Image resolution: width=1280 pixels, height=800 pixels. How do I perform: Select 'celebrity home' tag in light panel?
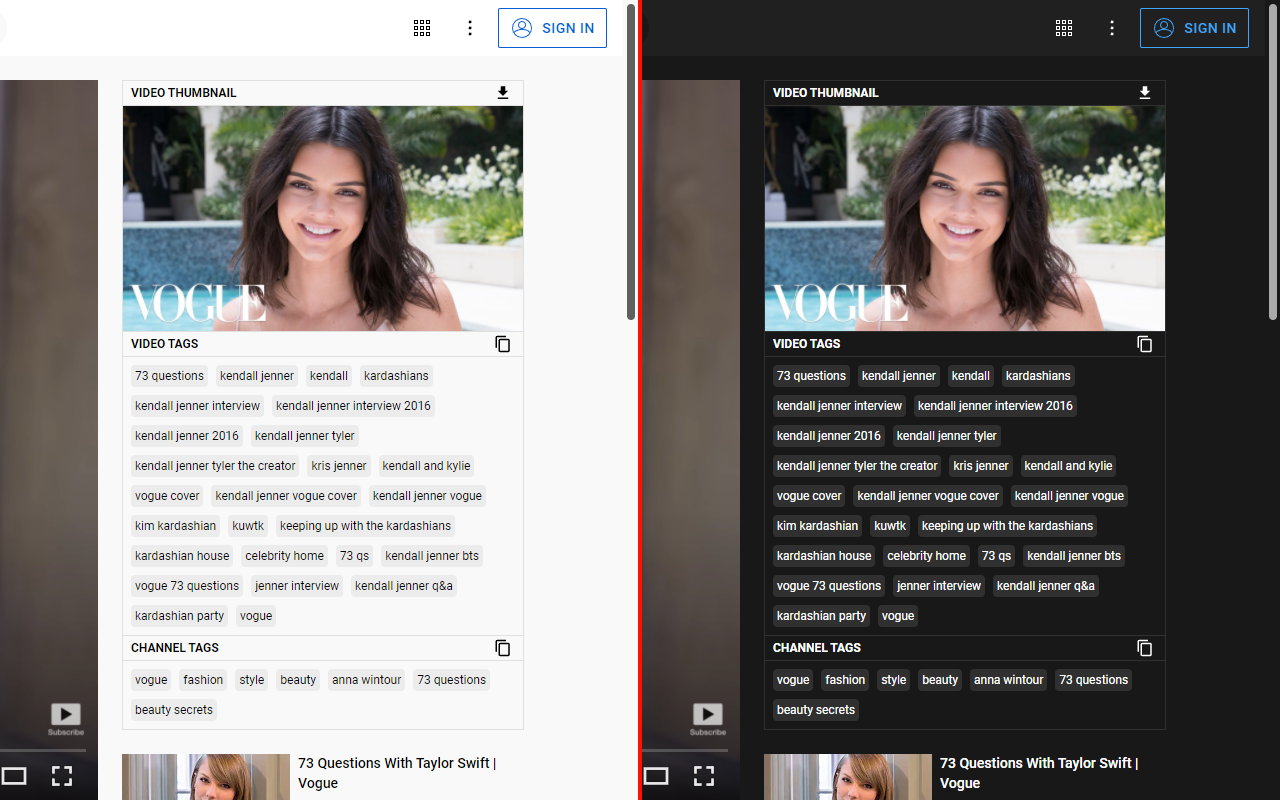point(285,556)
